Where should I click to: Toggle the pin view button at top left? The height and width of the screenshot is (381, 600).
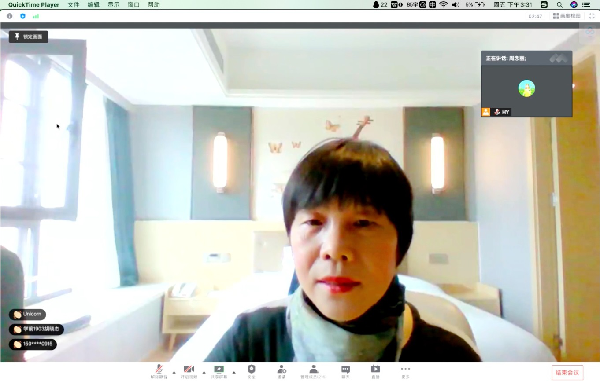[28, 37]
